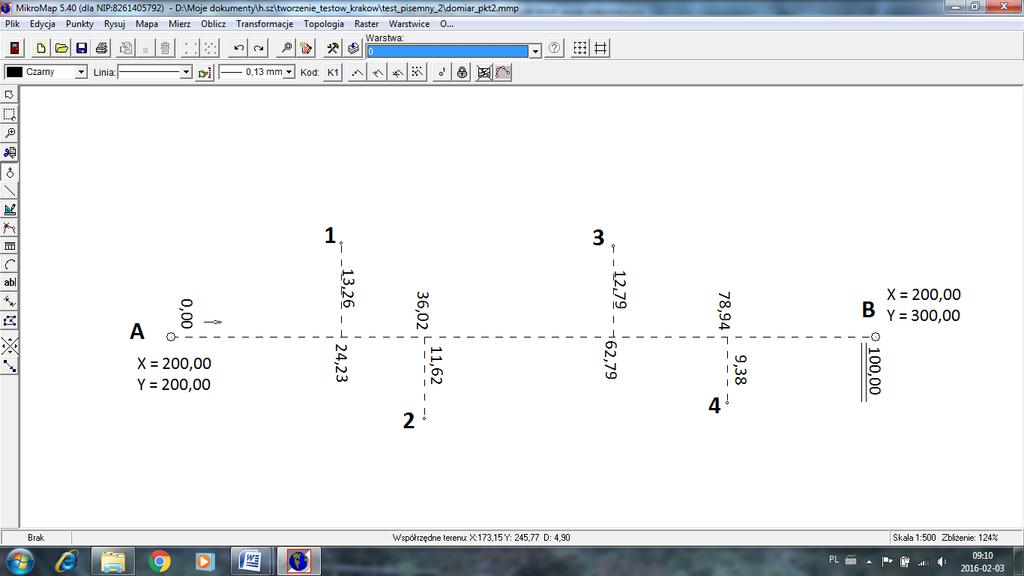Open the Plik menu
The height and width of the screenshot is (576, 1024).
12,24
